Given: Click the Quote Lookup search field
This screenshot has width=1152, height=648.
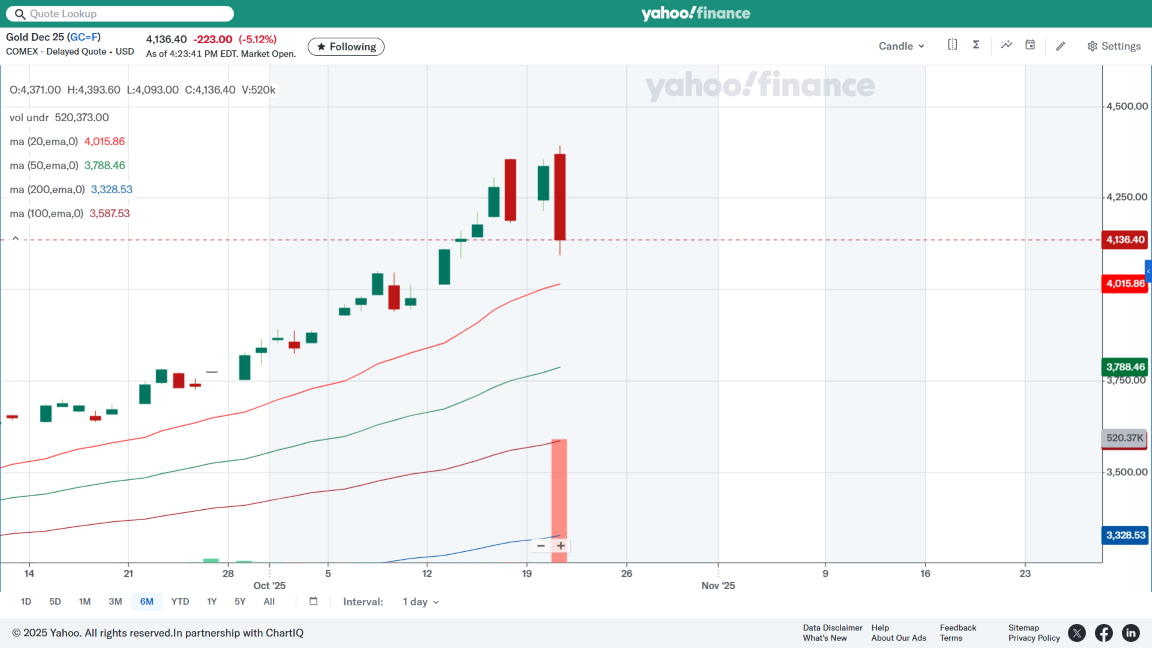Looking at the screenshot, I should (120, 14).
